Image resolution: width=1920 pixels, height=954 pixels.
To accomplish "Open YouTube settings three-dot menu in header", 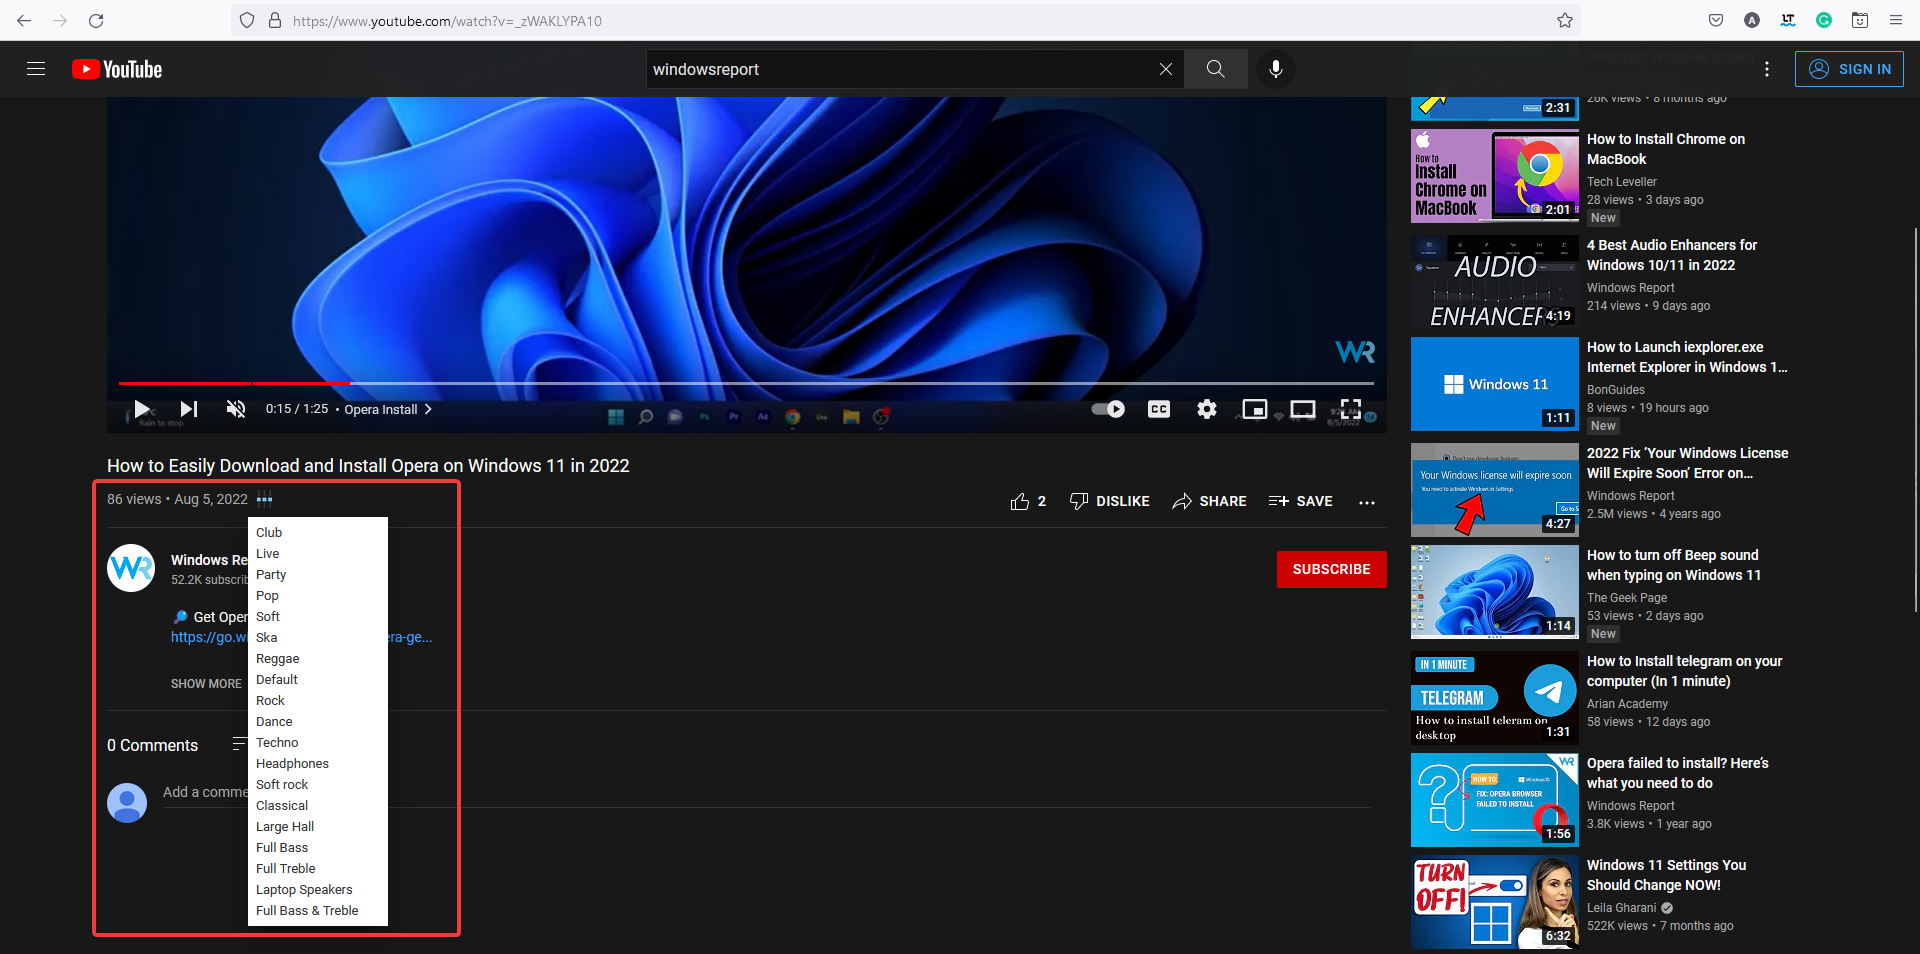I will tap(1767, 69).
